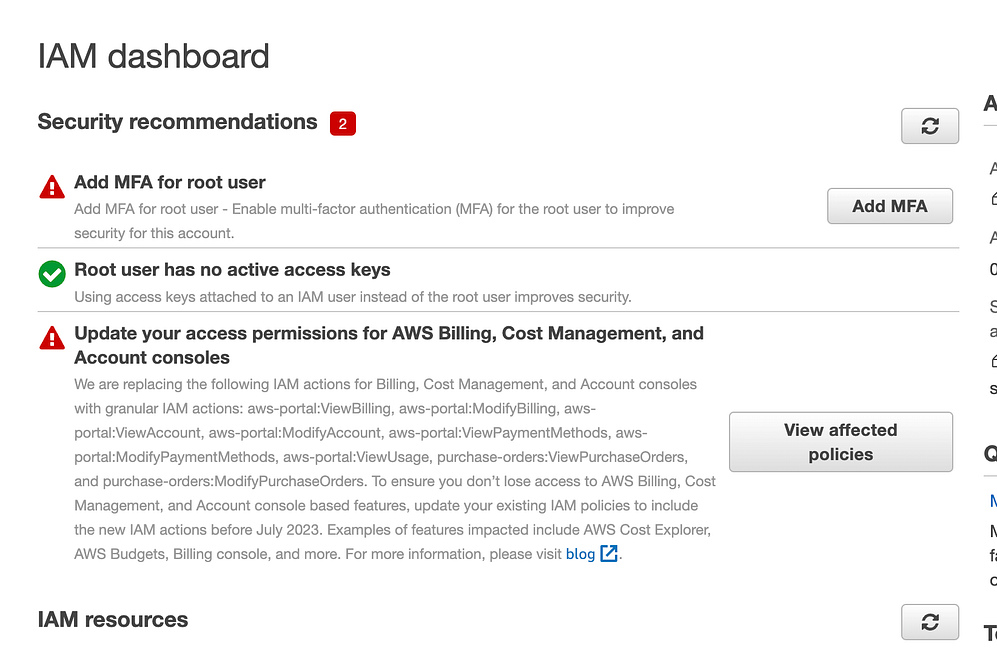Select the IAM dashboard page title
This screenshot has width=997, height=651.
[x=153, y=56]
